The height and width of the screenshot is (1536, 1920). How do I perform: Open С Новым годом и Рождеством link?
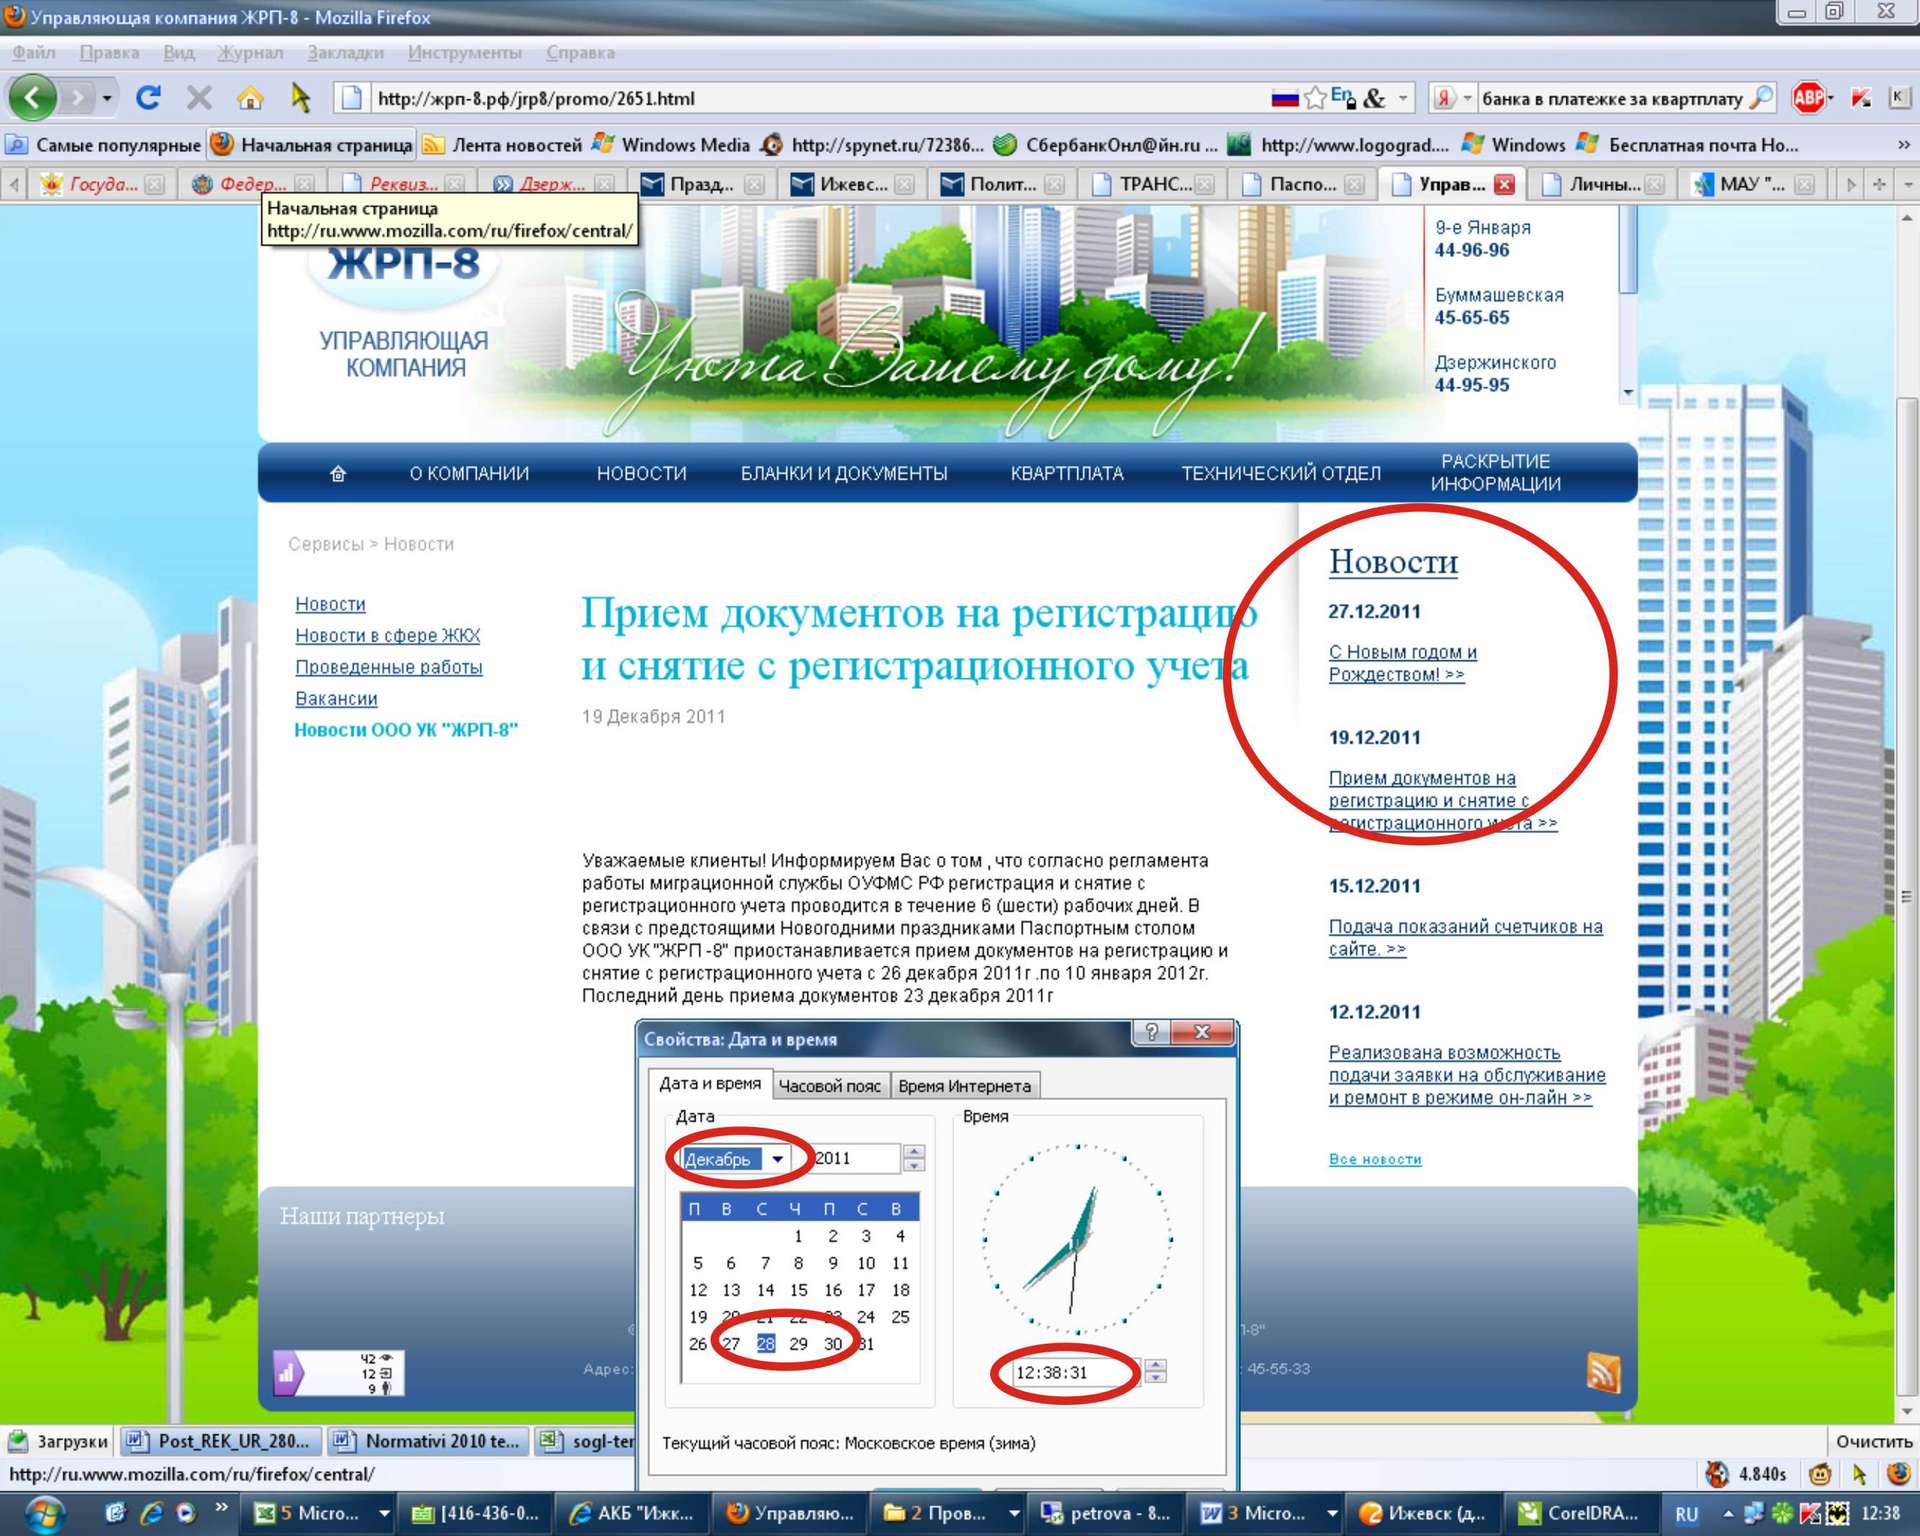tap(1402, 663)
